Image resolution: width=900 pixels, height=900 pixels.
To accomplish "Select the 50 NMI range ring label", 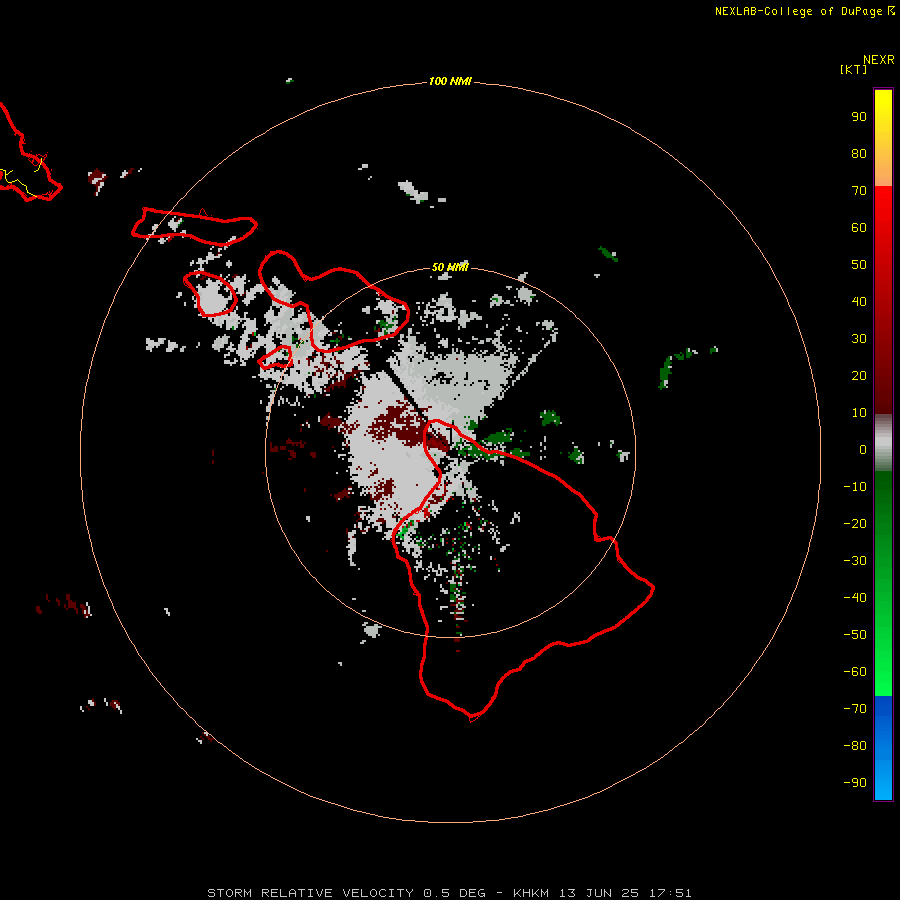I will tap(450, 267).
